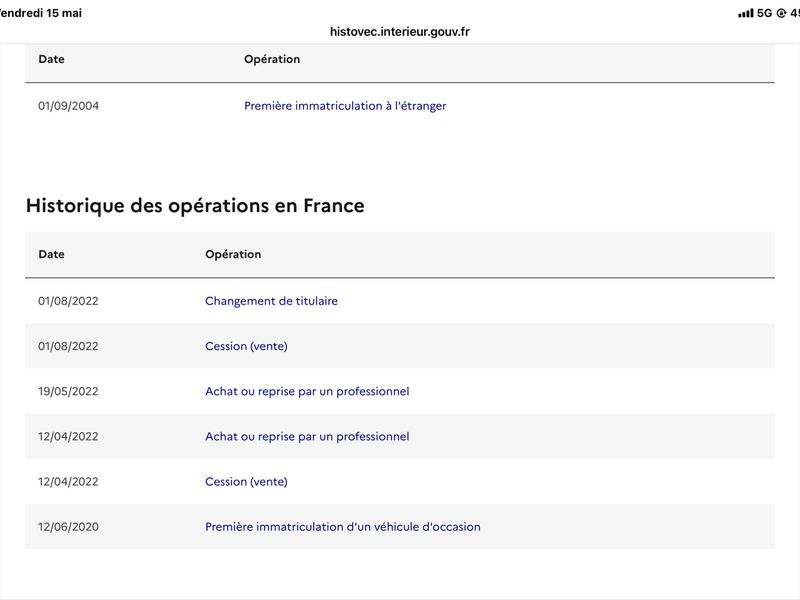Select 'Cession (vente)' dated 01/08/2022
Viewport: 800px width, 600px height.
[246, 346]
